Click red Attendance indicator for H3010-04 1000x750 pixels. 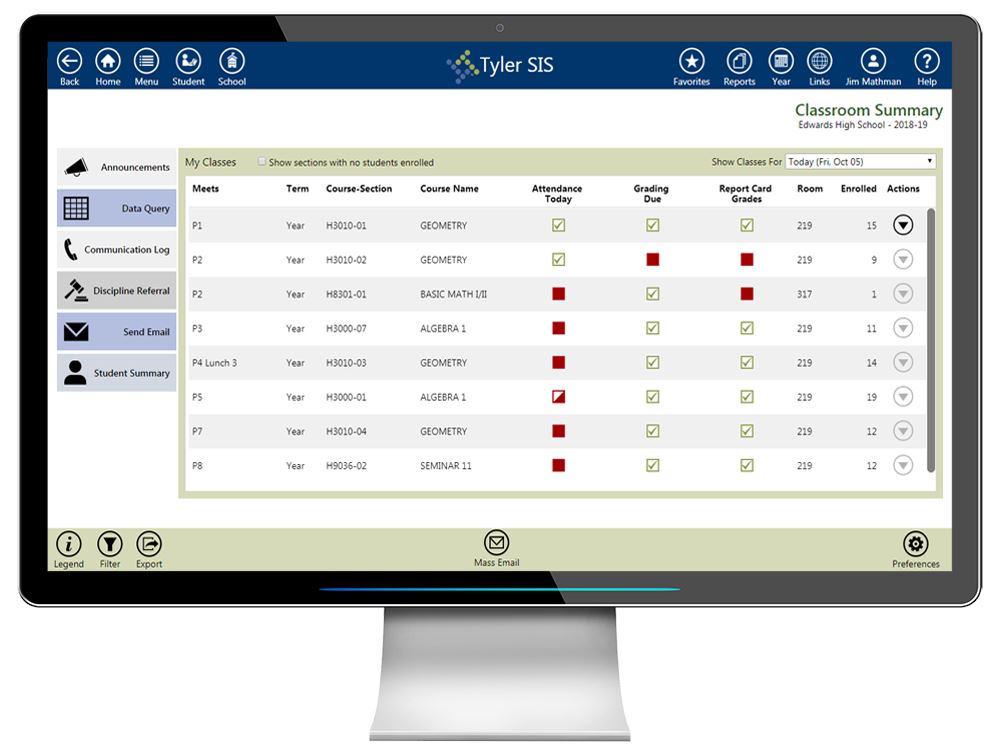point(559,432)
